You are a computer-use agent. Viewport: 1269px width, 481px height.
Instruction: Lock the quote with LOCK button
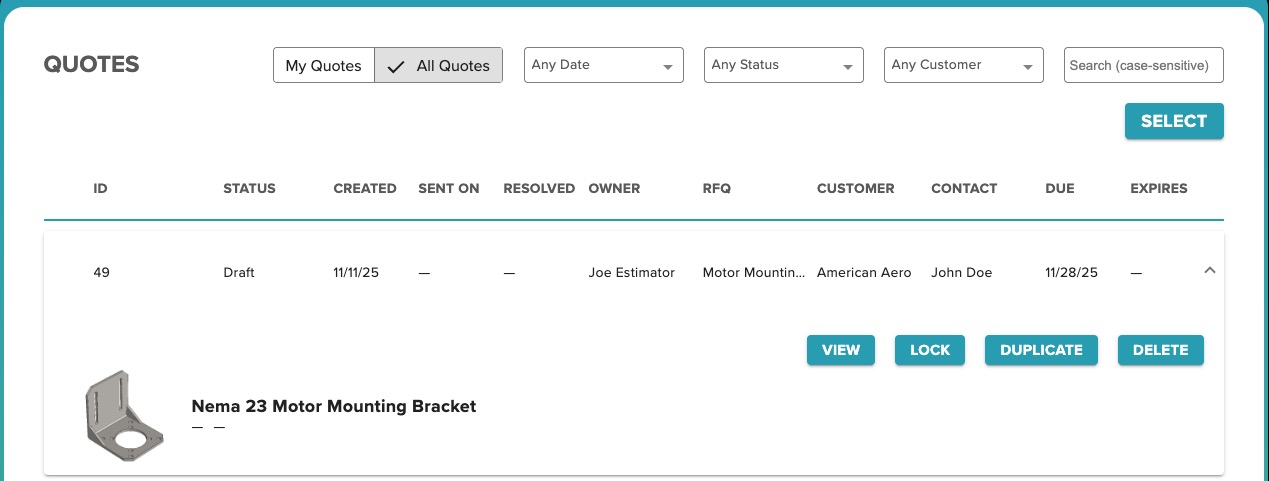[x=929, y=350]
